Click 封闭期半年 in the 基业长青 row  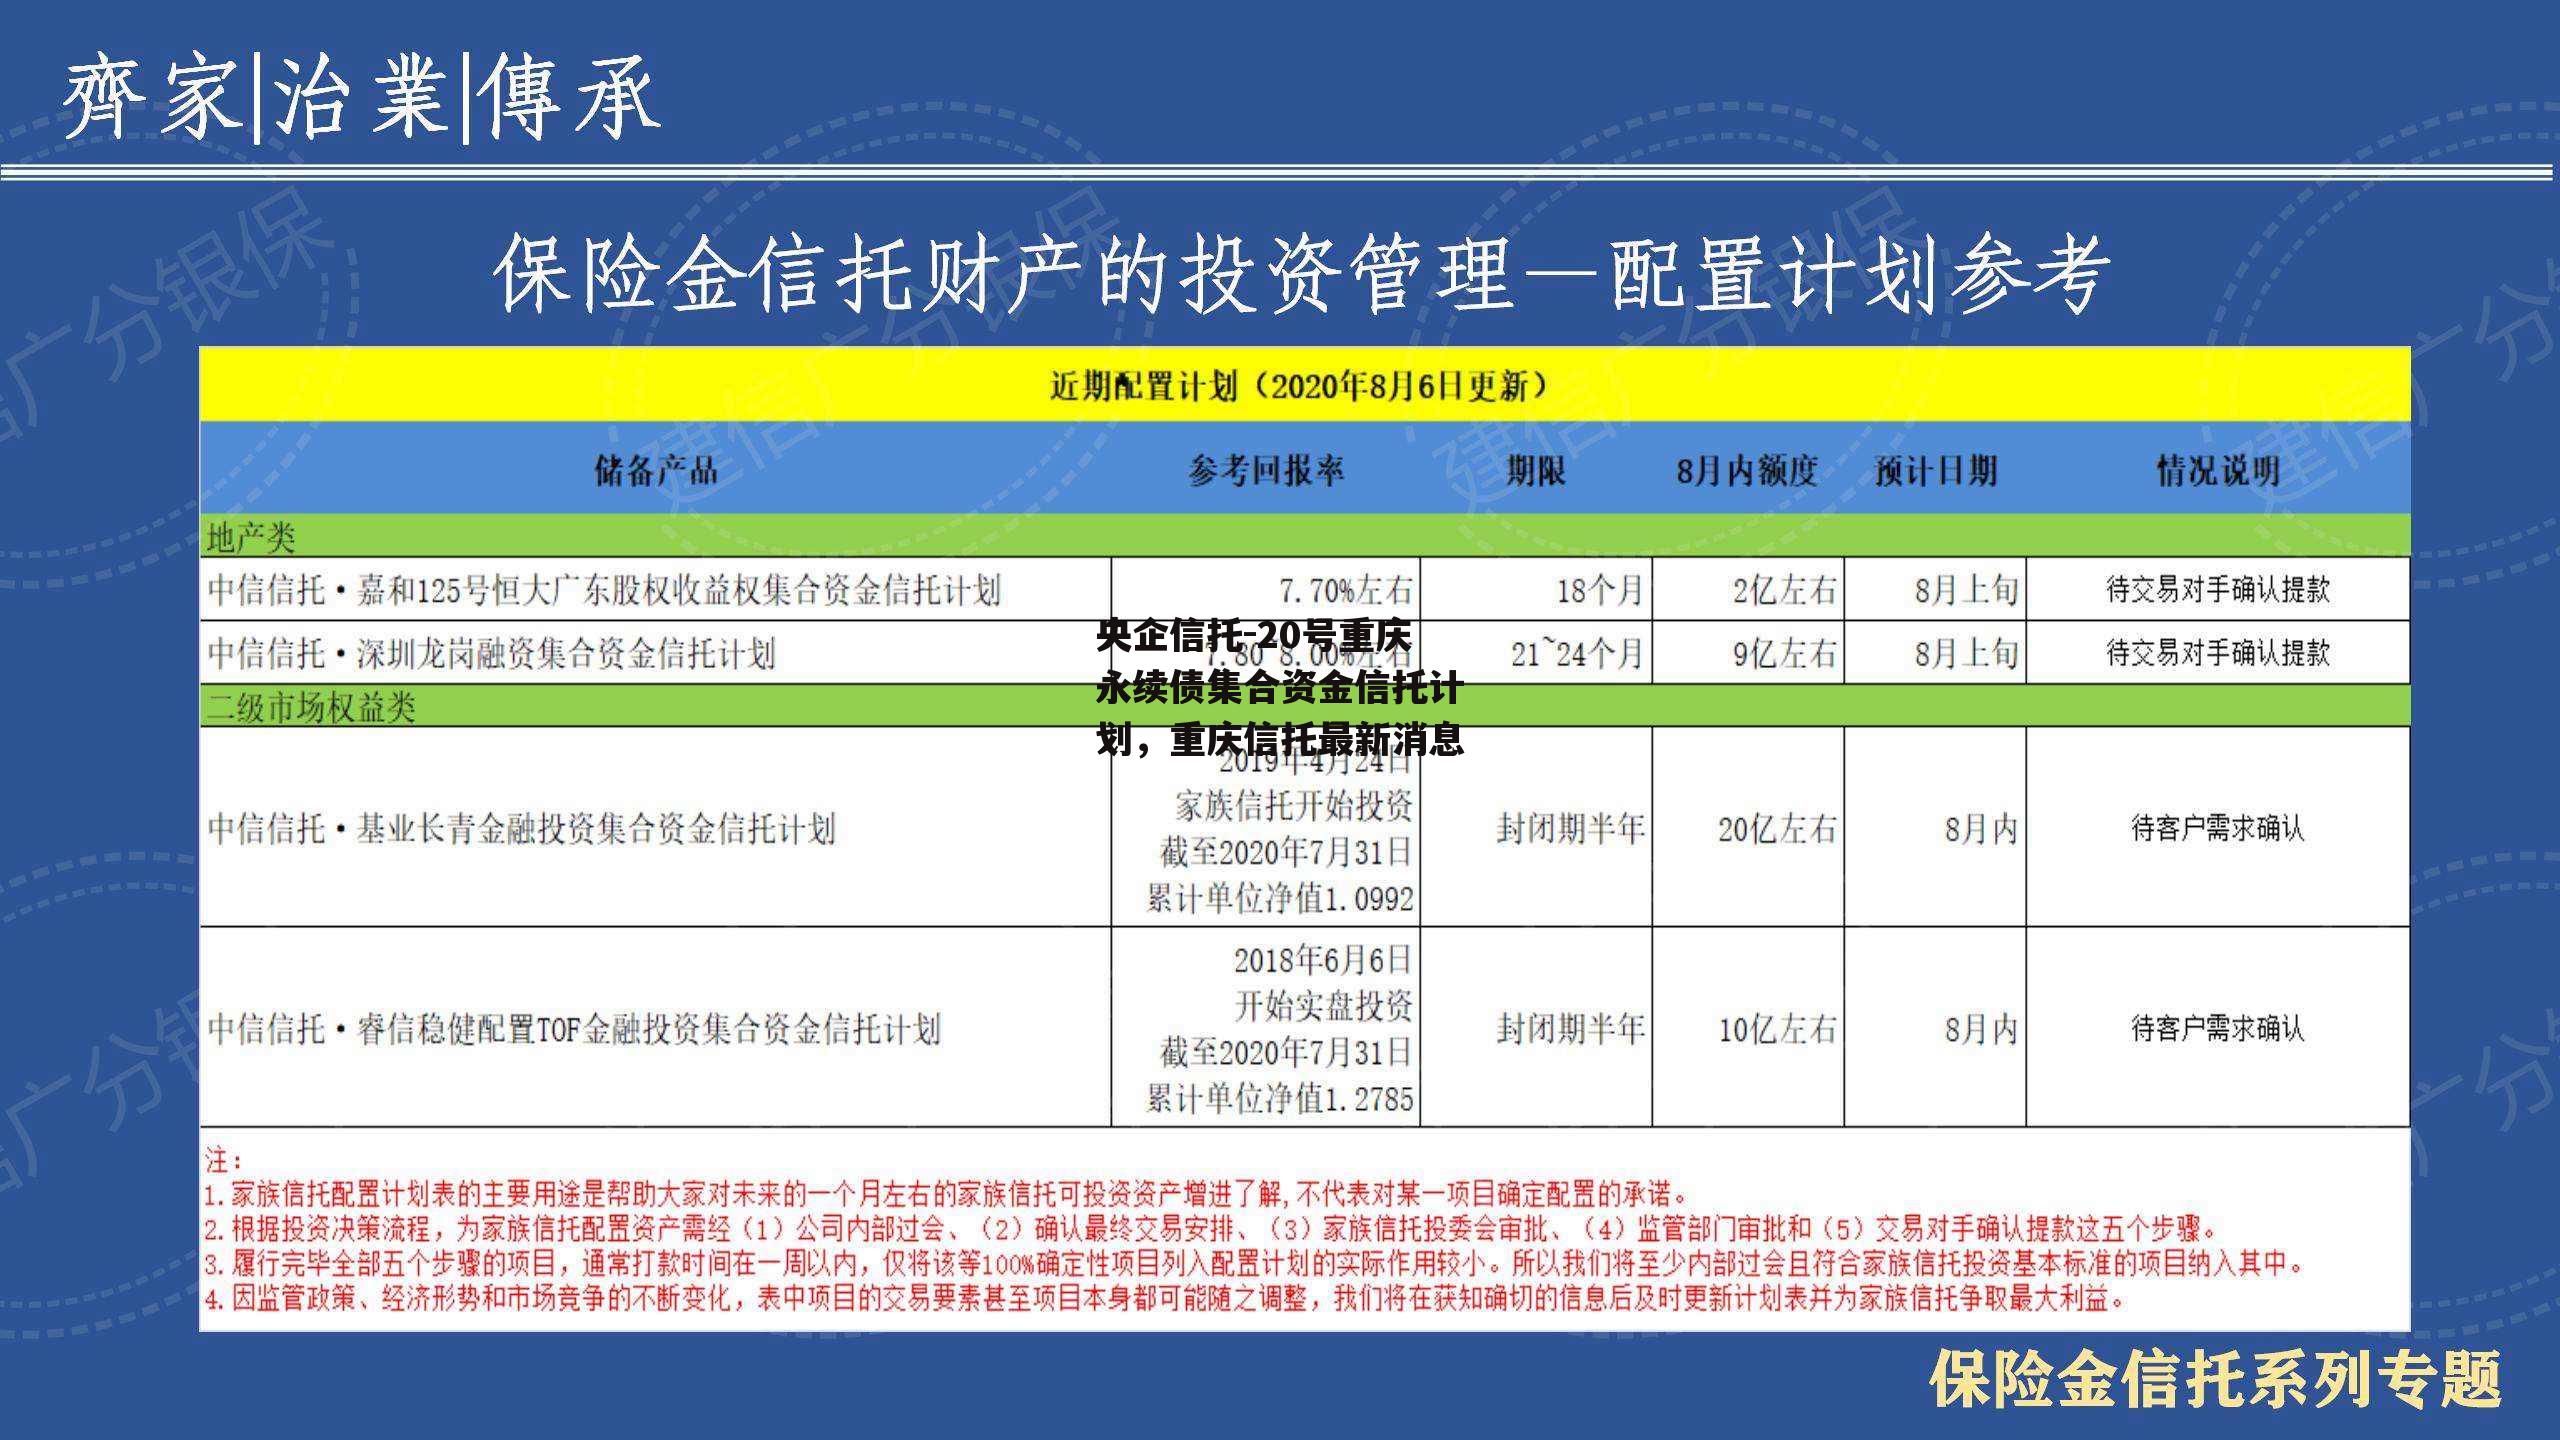(x=1570, y=828)
